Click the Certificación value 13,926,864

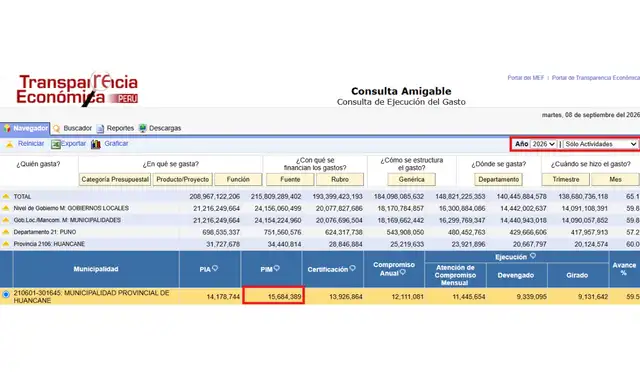(x=346, y=297)
